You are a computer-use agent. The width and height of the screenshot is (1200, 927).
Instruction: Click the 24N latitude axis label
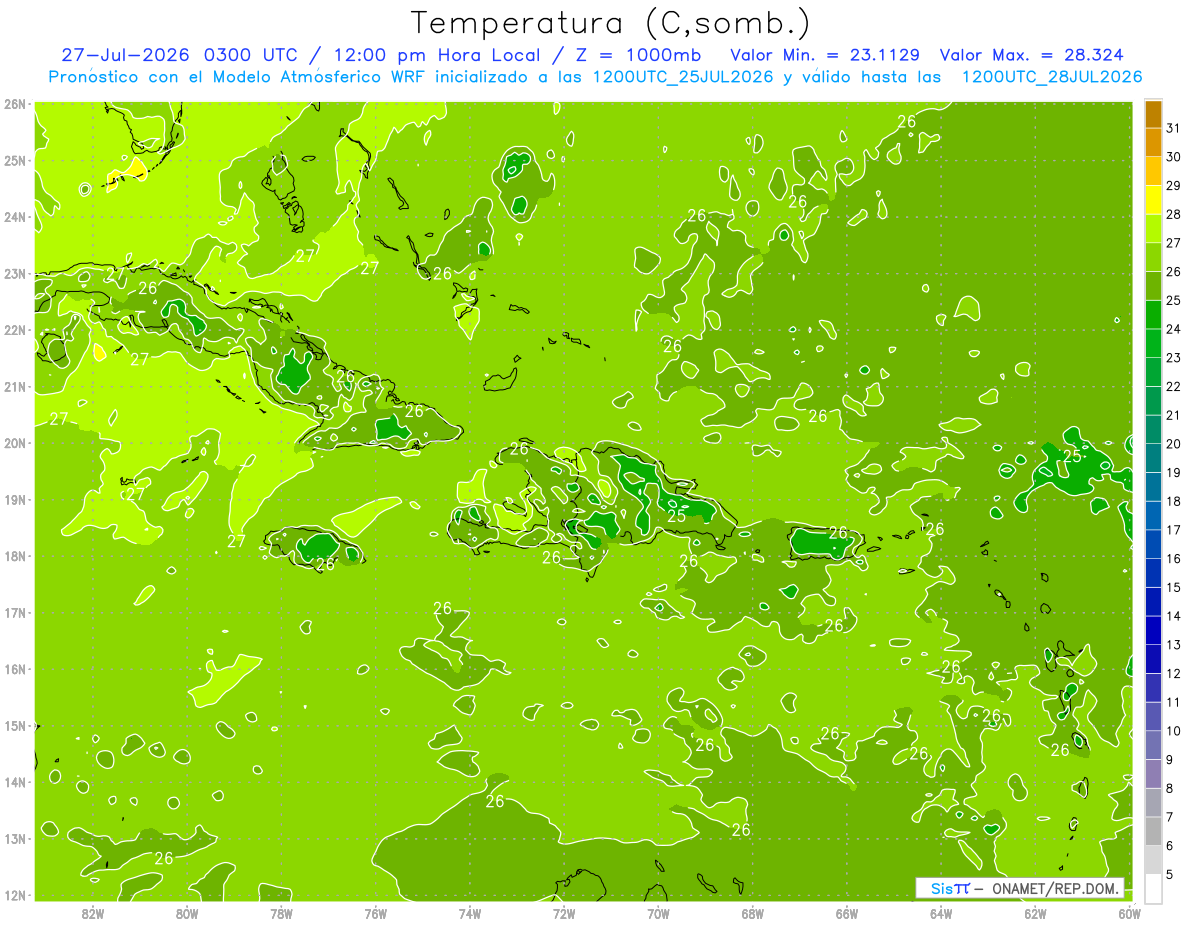(15, 217)
